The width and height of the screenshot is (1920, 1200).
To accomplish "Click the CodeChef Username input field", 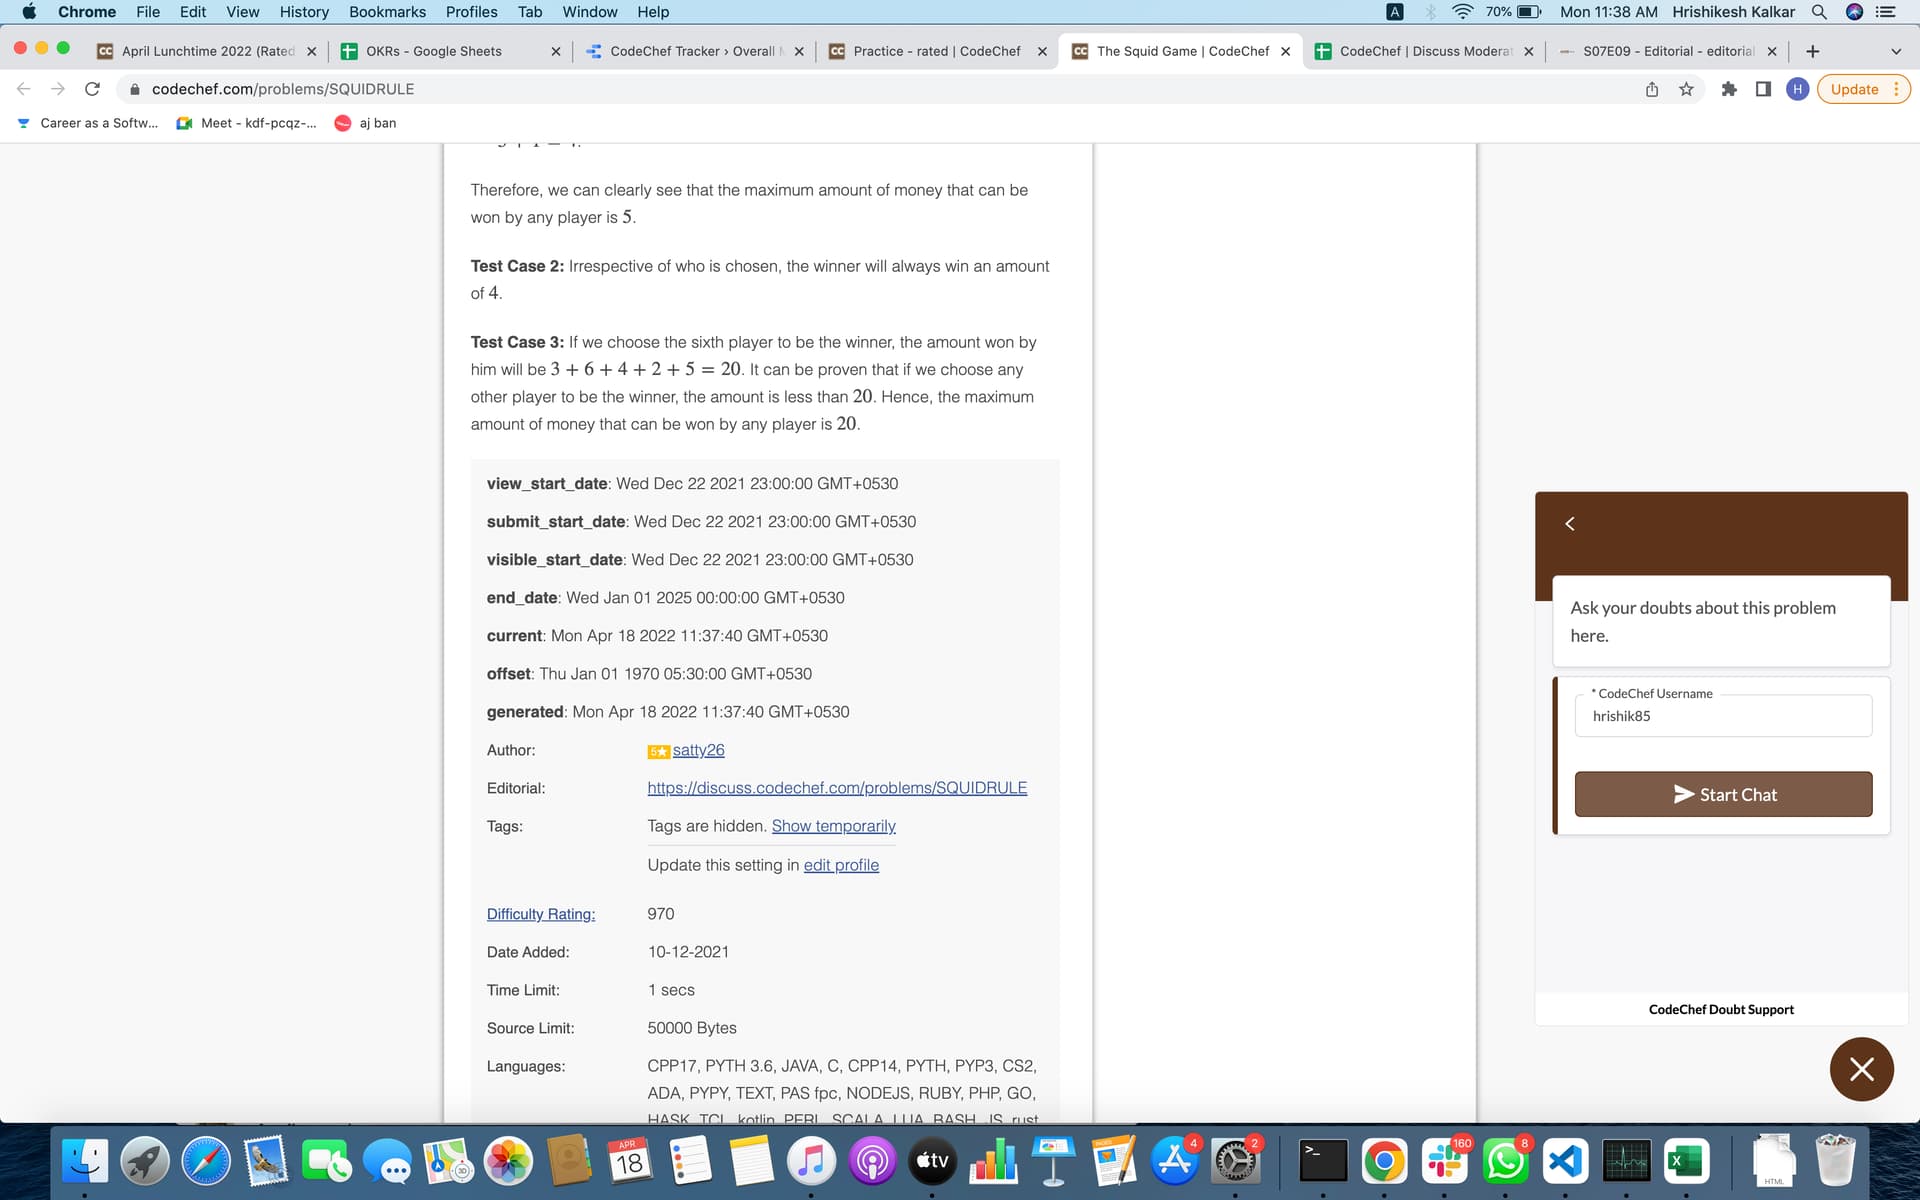I will point(1723,716).
